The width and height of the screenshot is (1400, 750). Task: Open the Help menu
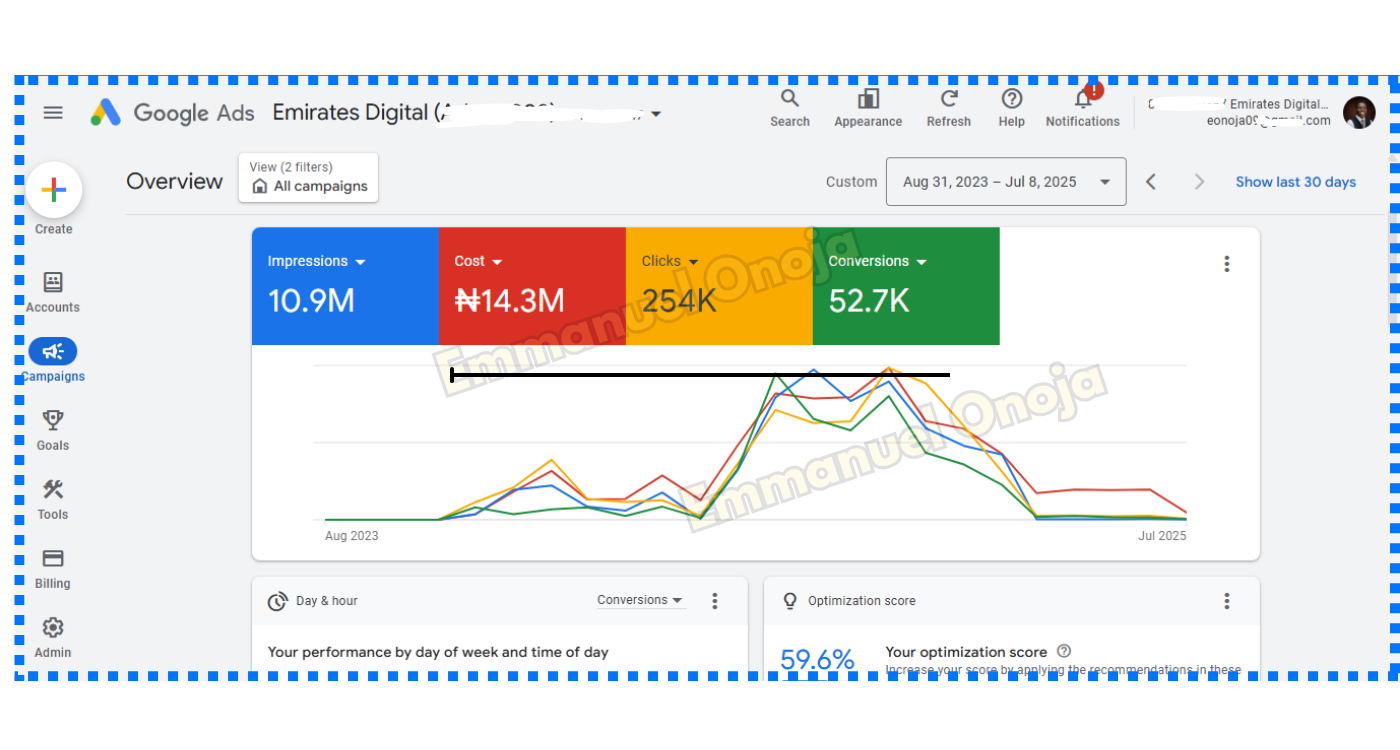1012,99
